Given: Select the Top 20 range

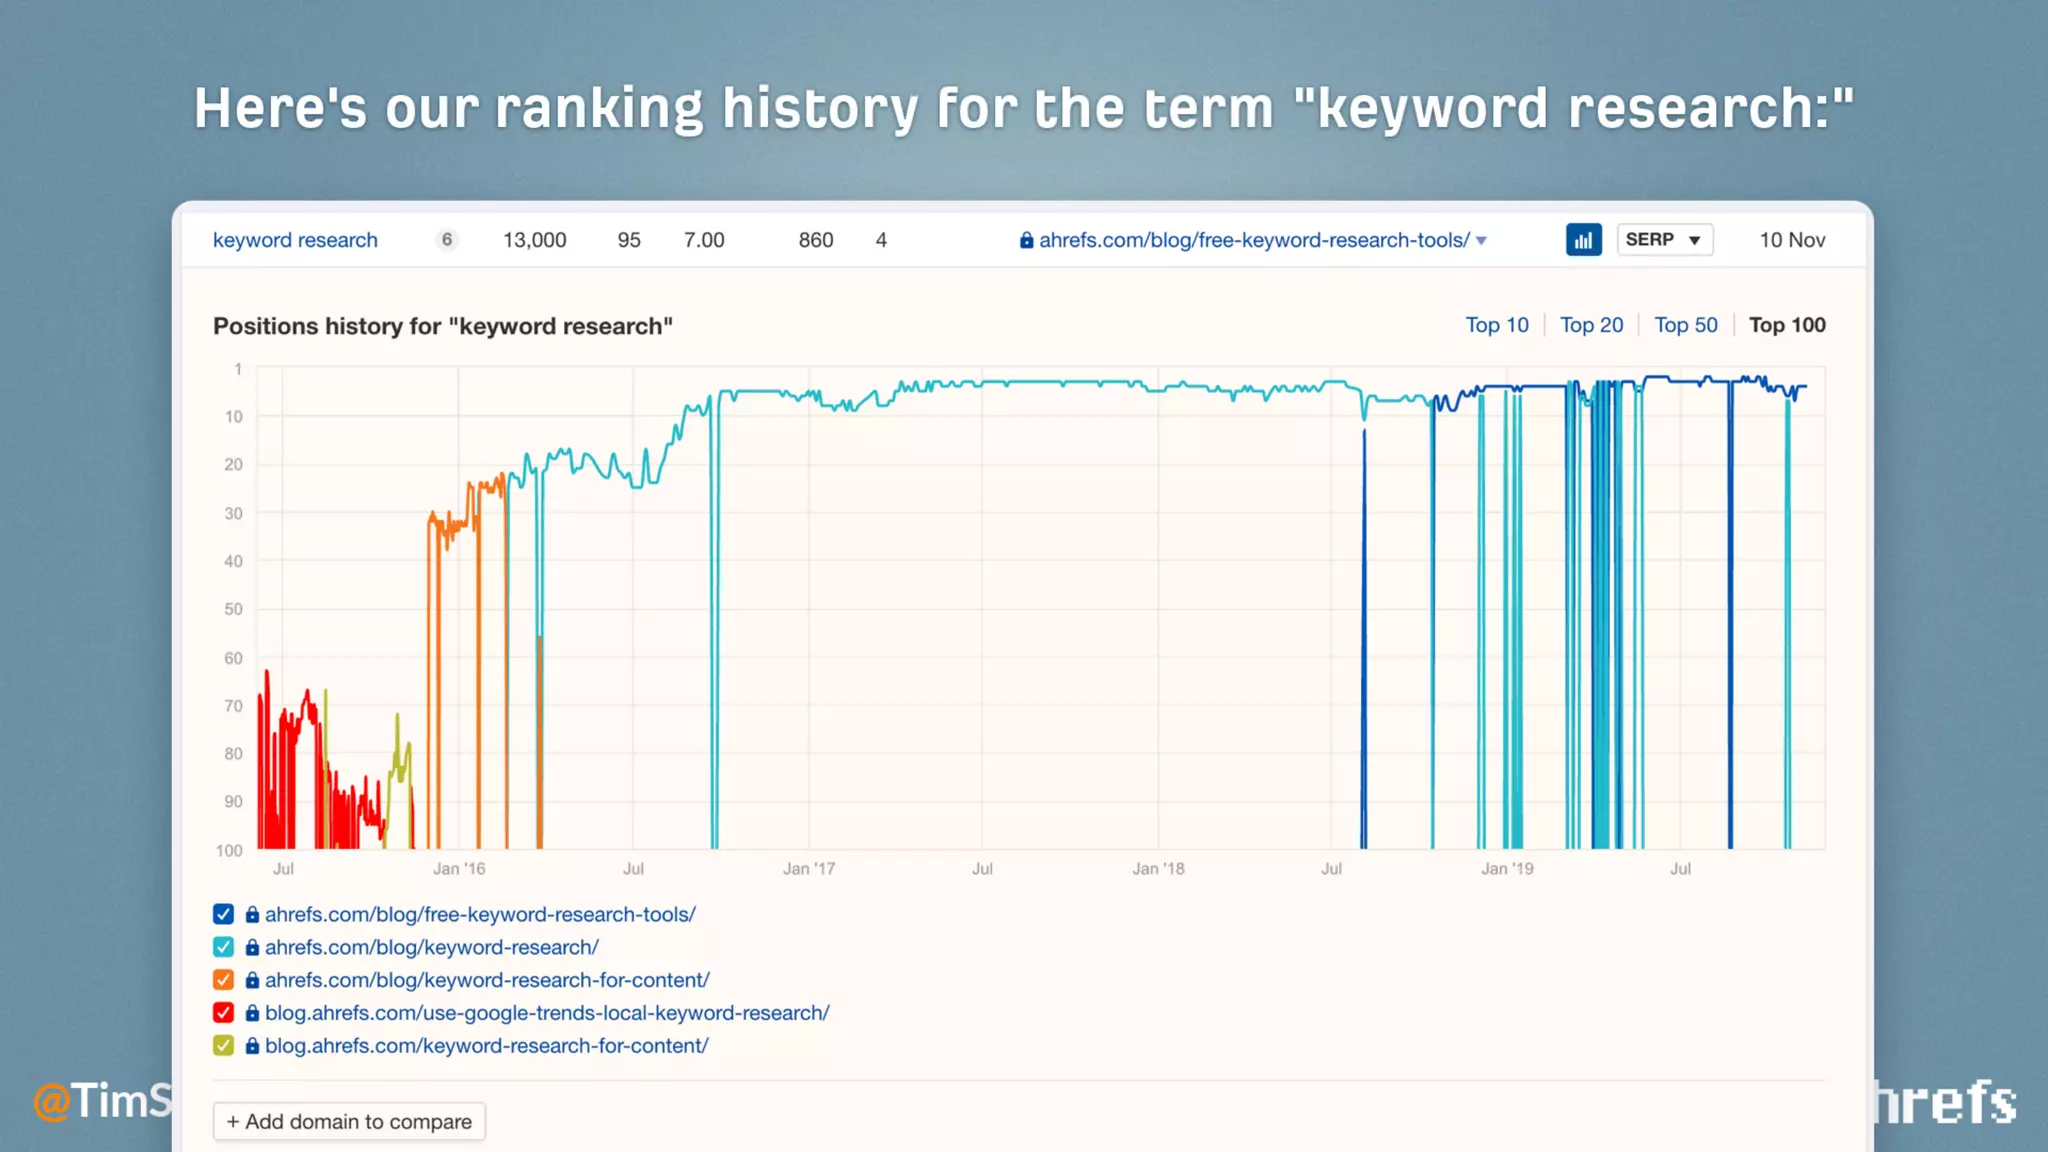Looking at the screenshot, I should 1591,325.
